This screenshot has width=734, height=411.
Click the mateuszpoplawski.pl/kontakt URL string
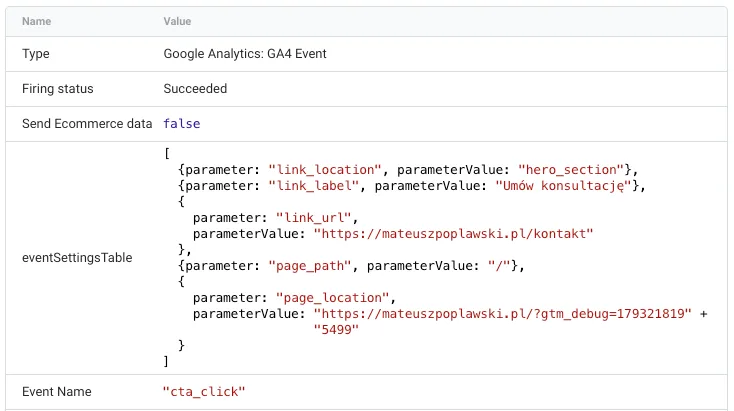coord(454,234)
